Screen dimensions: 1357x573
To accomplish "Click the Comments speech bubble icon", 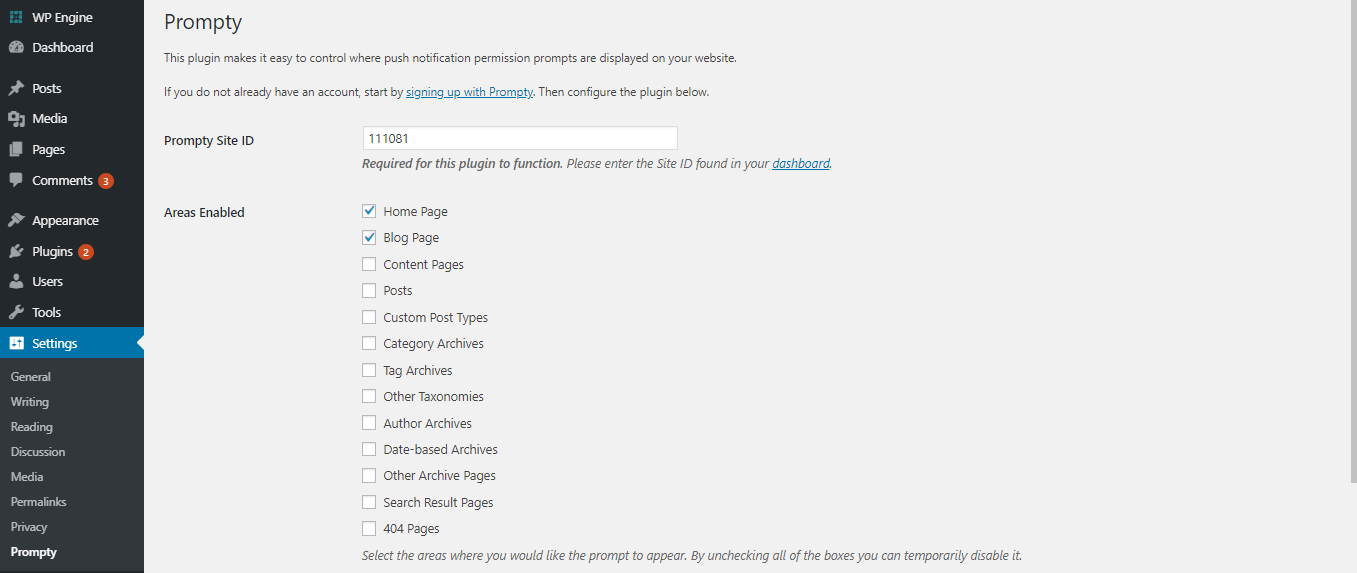I will point(16,180).
